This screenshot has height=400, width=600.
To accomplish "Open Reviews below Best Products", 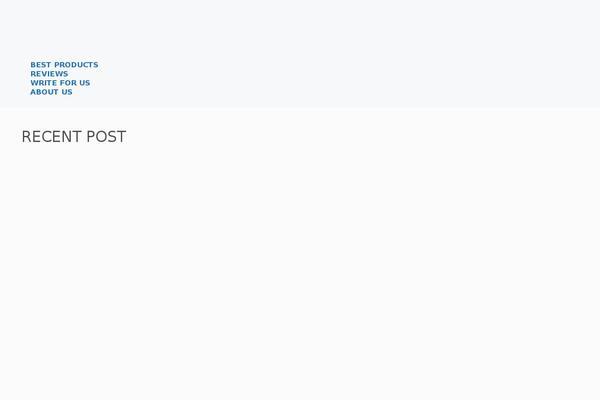I will coord(49,74).
